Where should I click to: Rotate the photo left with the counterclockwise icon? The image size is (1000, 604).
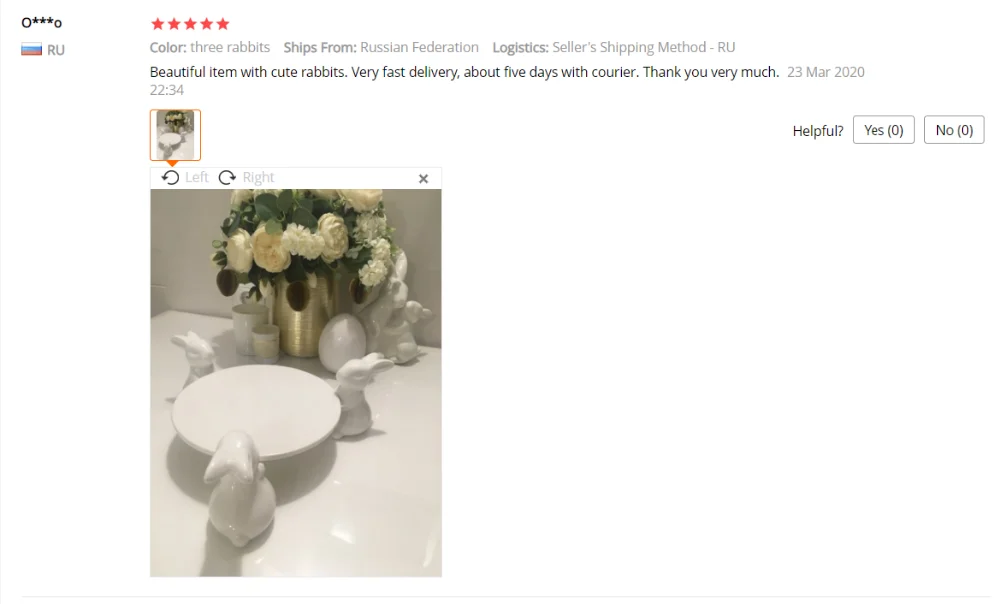pyautogui.click(x=170, y=177)
